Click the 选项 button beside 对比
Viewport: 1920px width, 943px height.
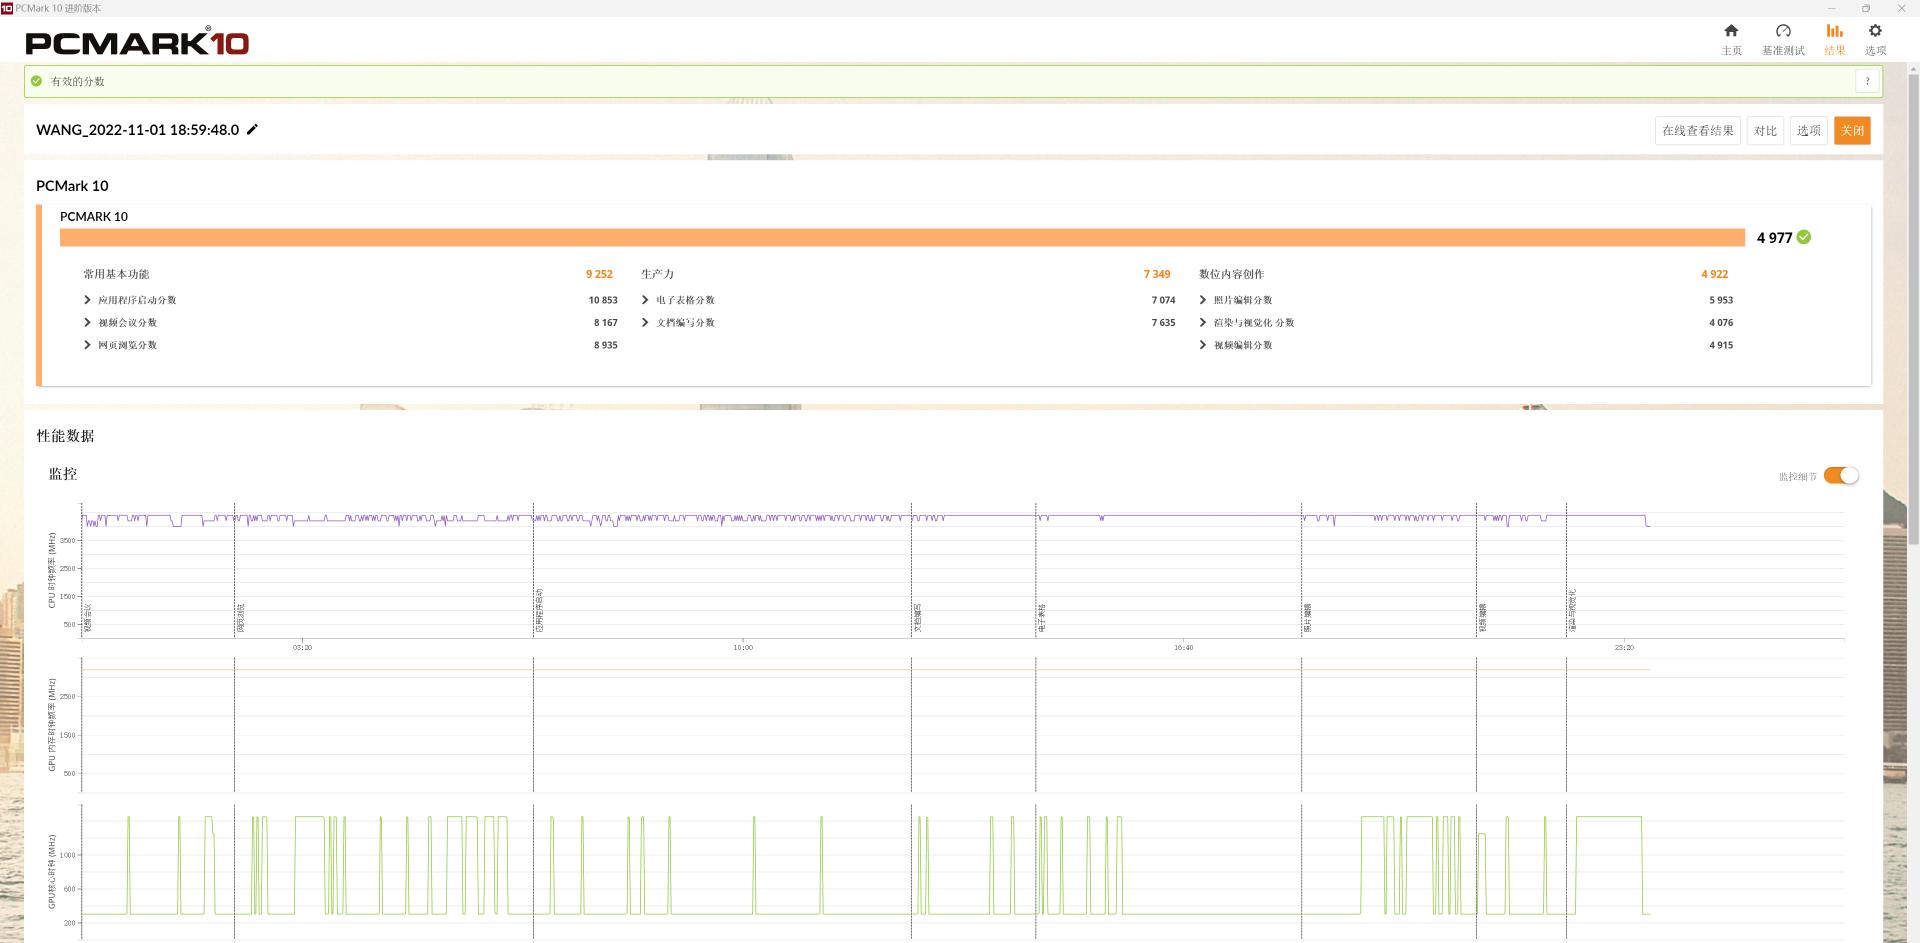pyautogui.click(x=1808, y=131)
